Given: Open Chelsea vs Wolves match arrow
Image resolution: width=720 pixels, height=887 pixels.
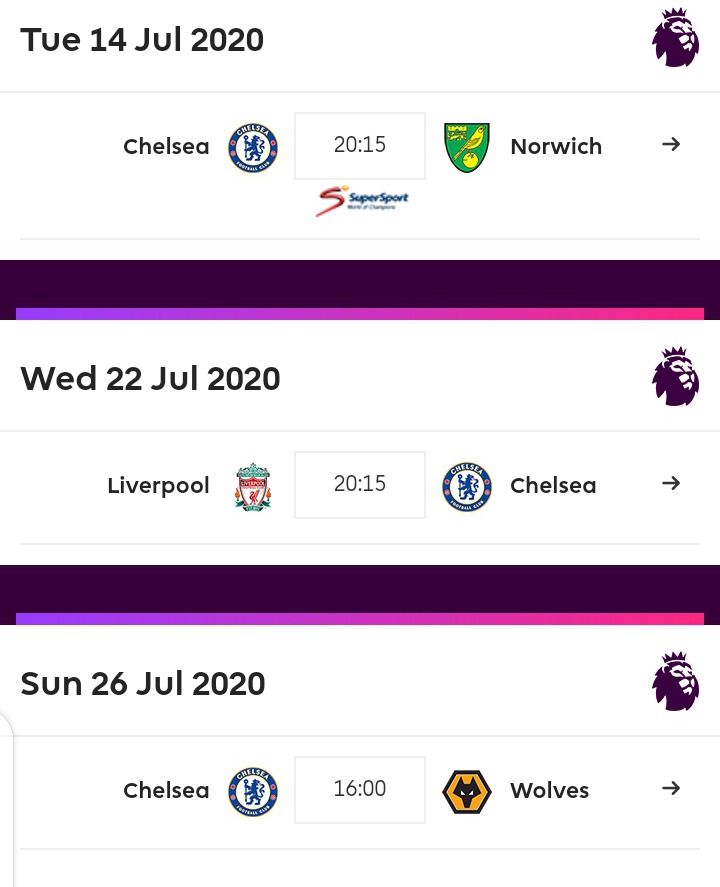Looking at the screenshot, I should [671, 789].
